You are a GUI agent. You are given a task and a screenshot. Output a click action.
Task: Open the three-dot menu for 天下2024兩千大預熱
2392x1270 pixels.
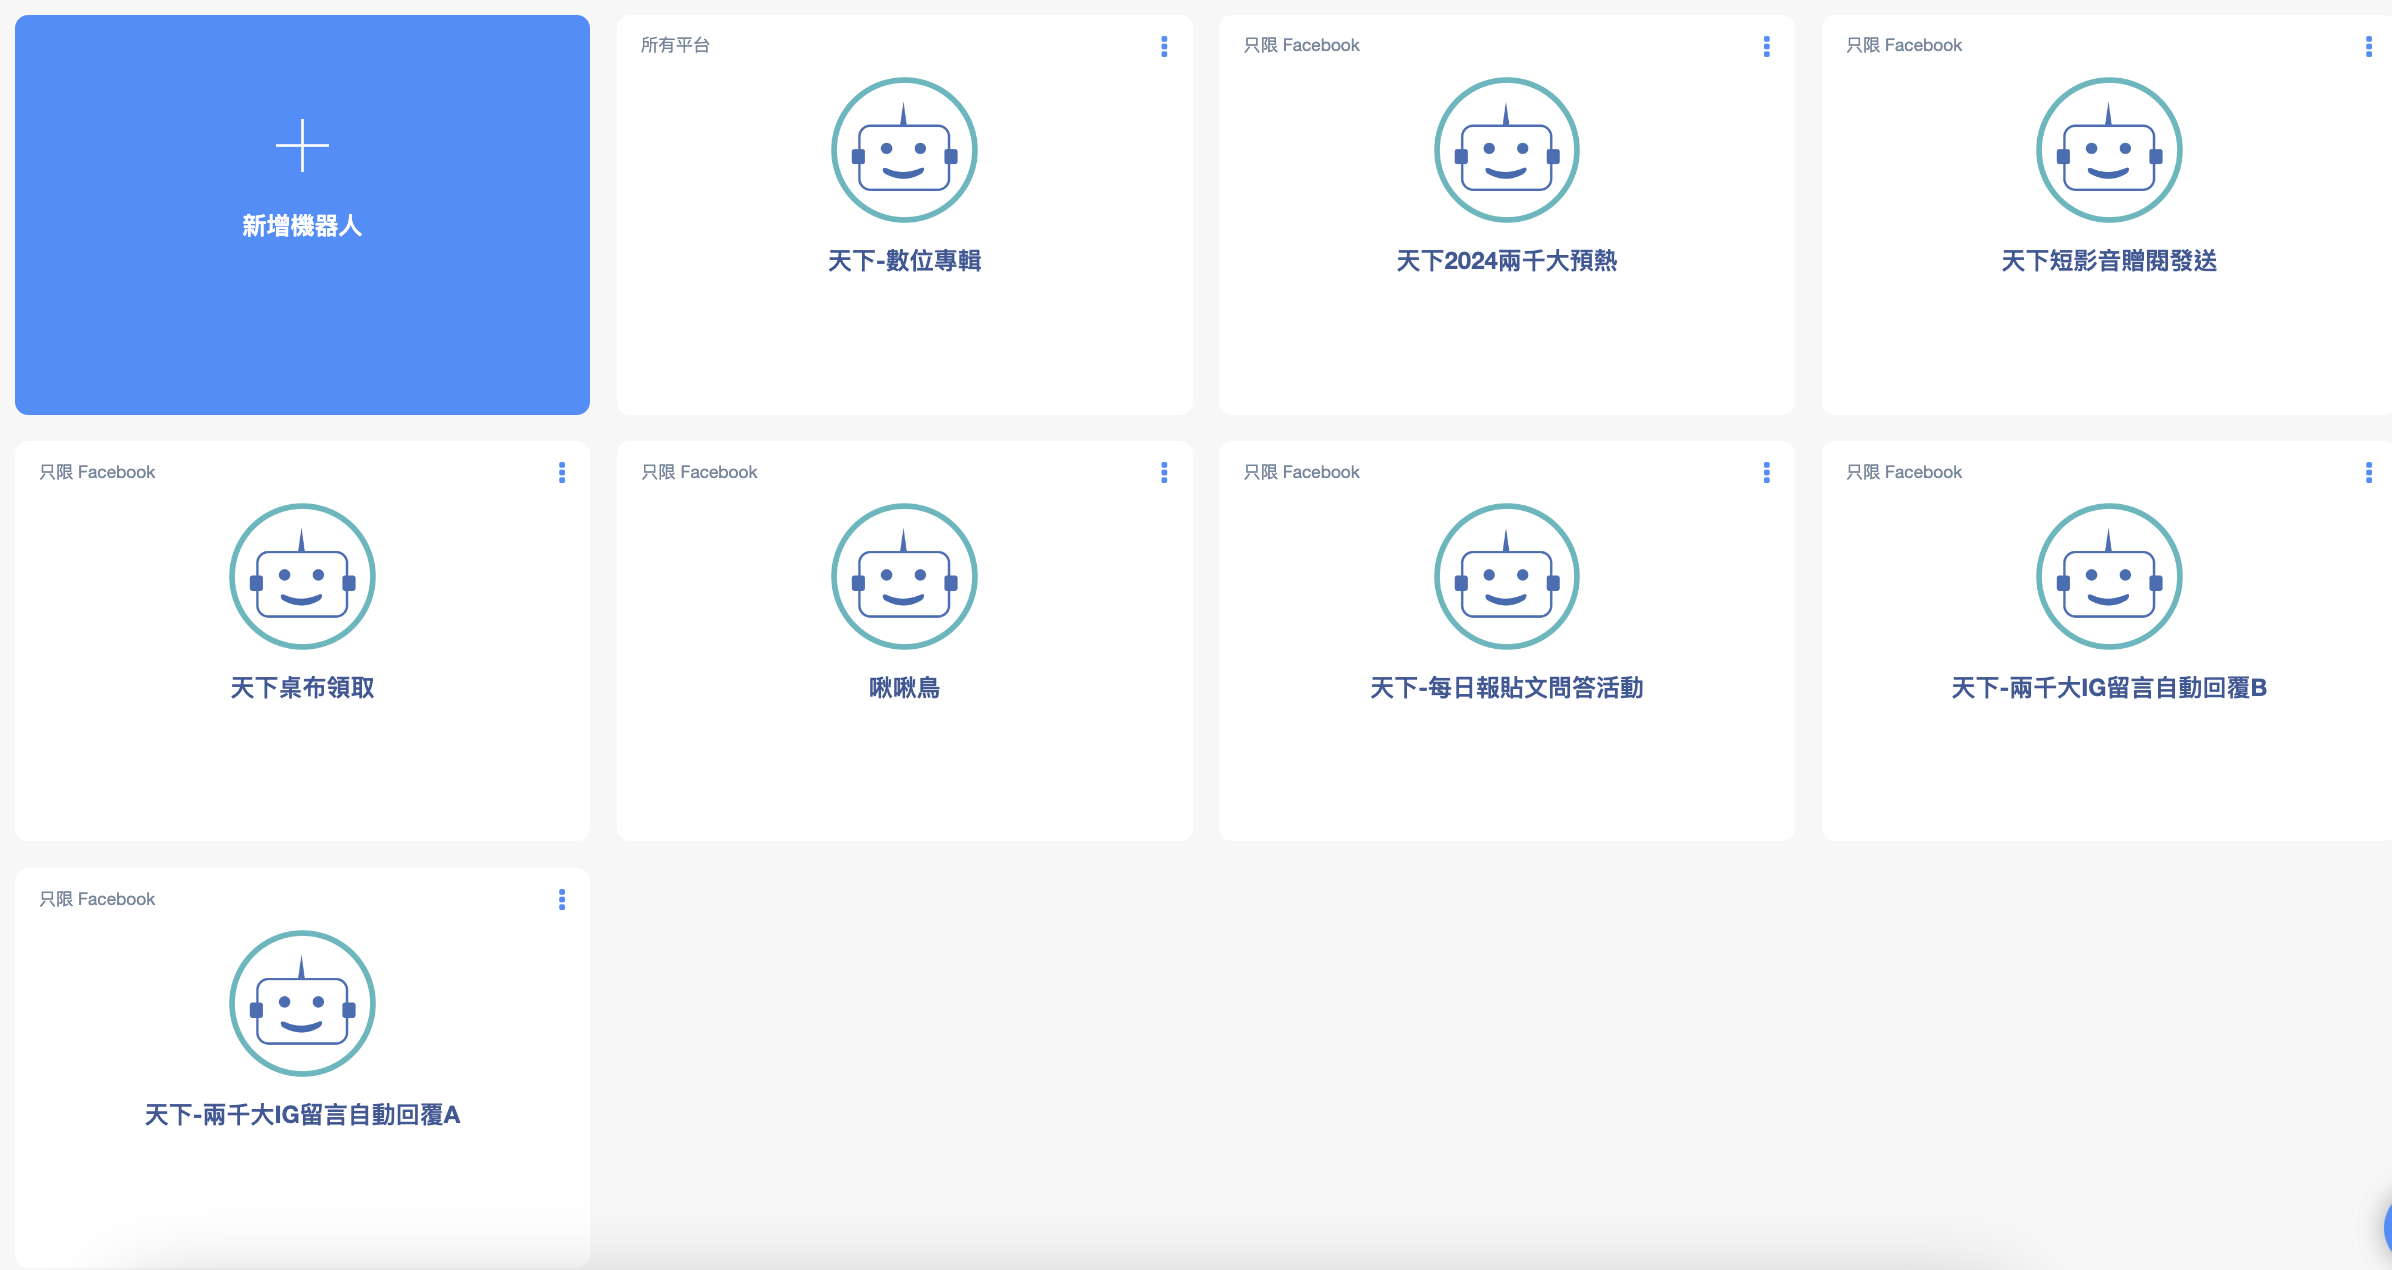[x=1767, y=46]
